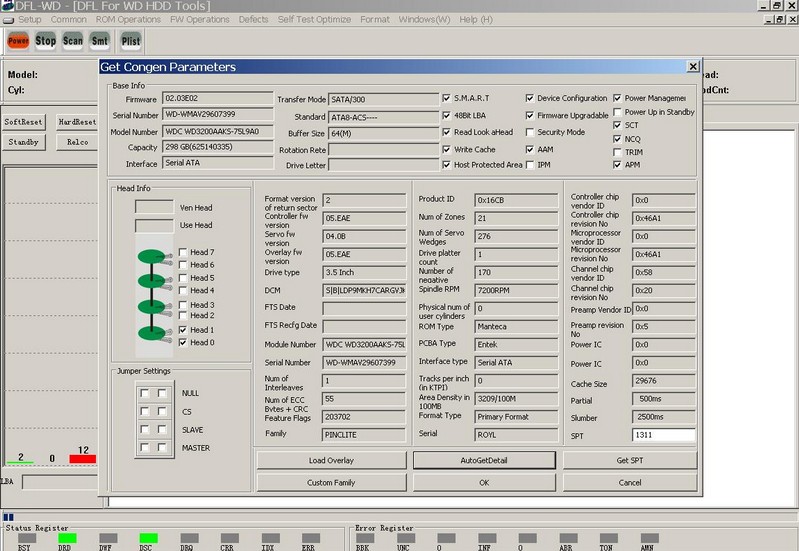This screenshot has width=799, height=551.
Task: Click the INF error register indicator
Action: coord(487,538)
